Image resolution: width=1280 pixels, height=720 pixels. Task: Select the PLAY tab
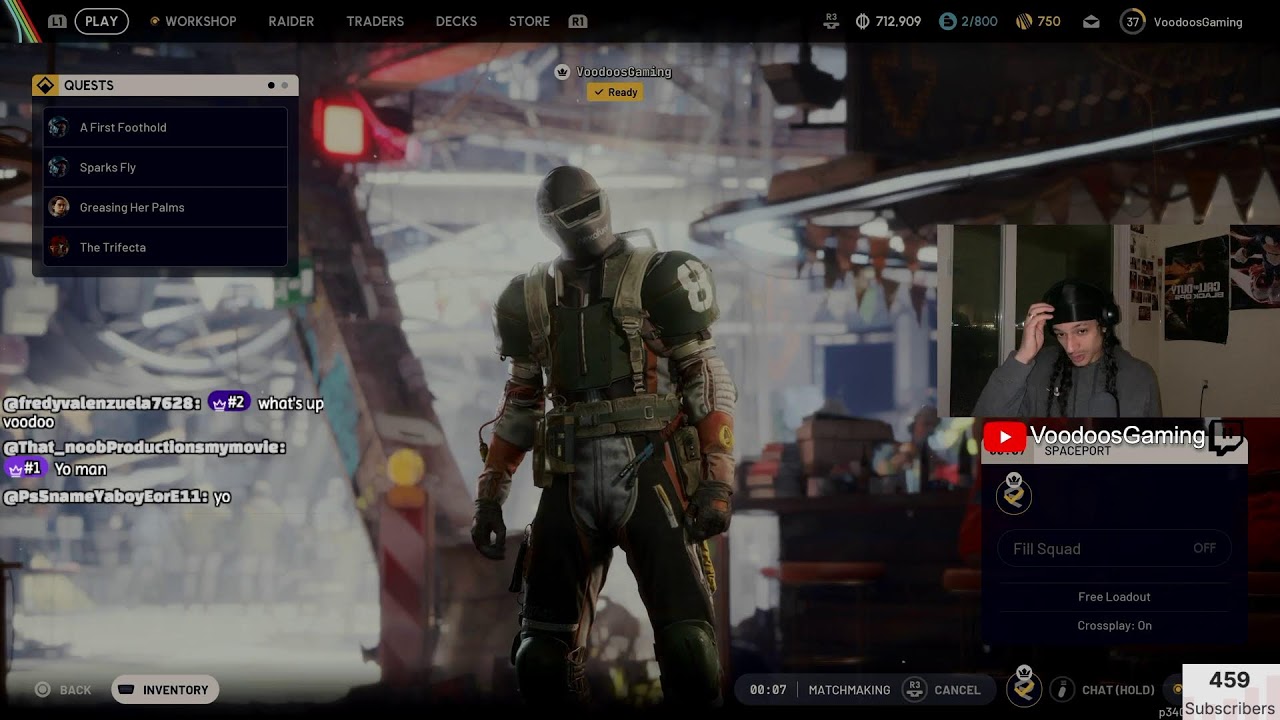(x=101, y=21)
